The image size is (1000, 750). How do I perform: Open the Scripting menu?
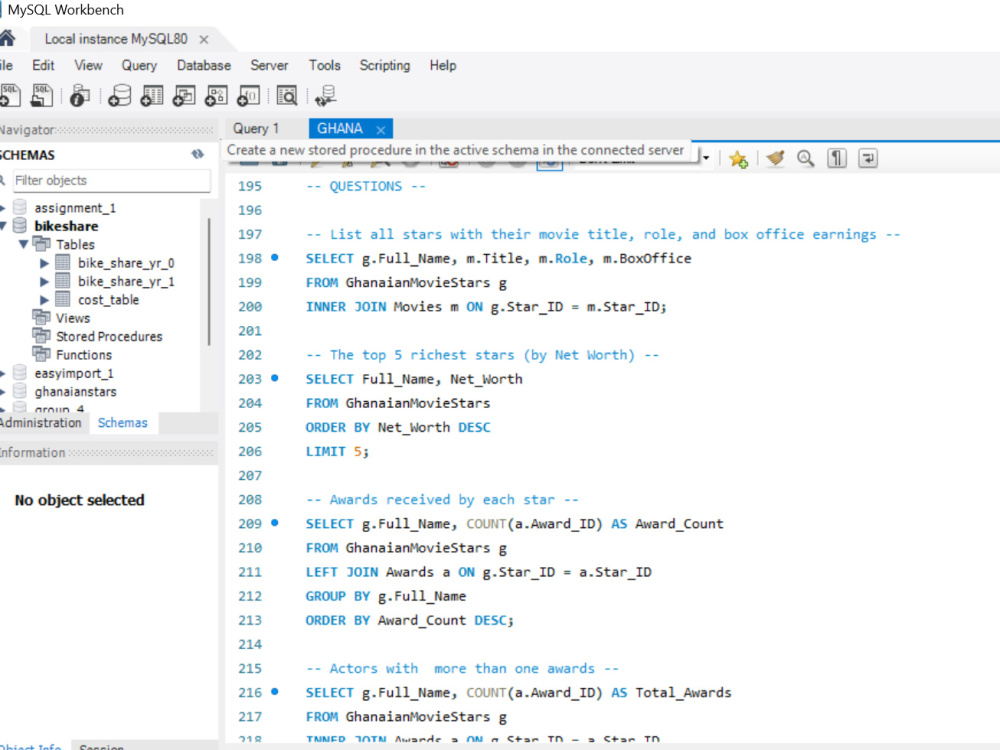coord(385,66)
